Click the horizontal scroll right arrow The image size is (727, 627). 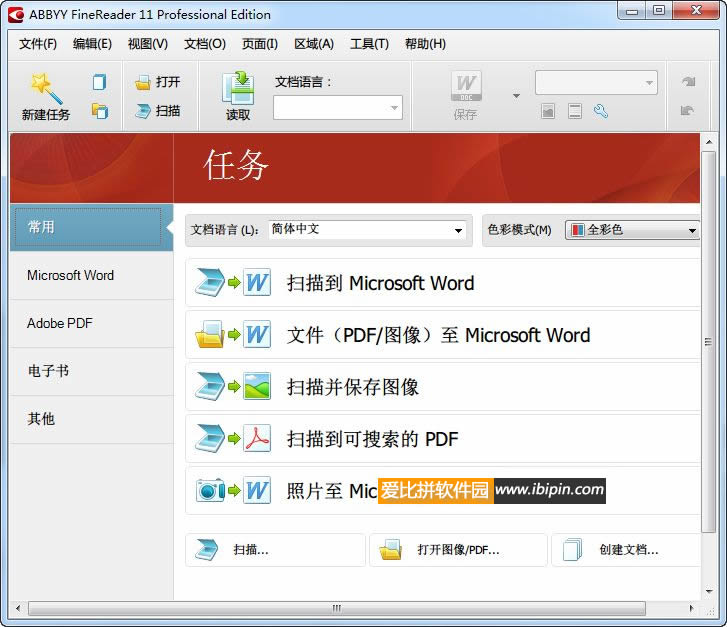[x=691, y=608]
